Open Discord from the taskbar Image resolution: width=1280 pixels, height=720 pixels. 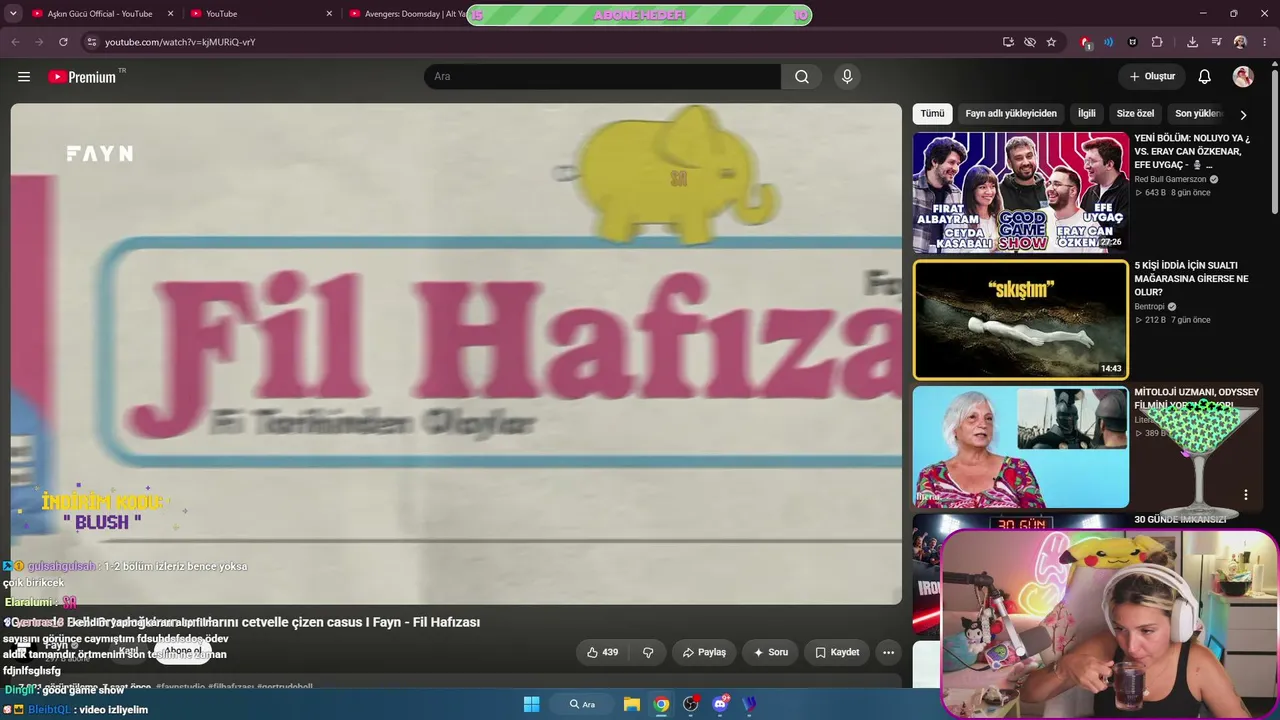[720, 704]
